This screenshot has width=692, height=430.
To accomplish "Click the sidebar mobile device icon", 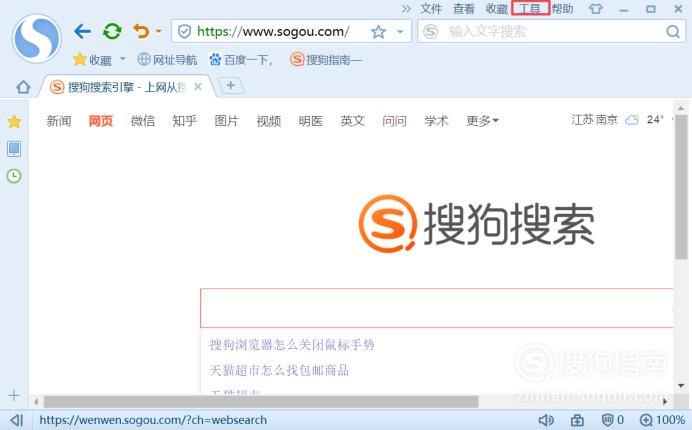I will tap(14, 149).
